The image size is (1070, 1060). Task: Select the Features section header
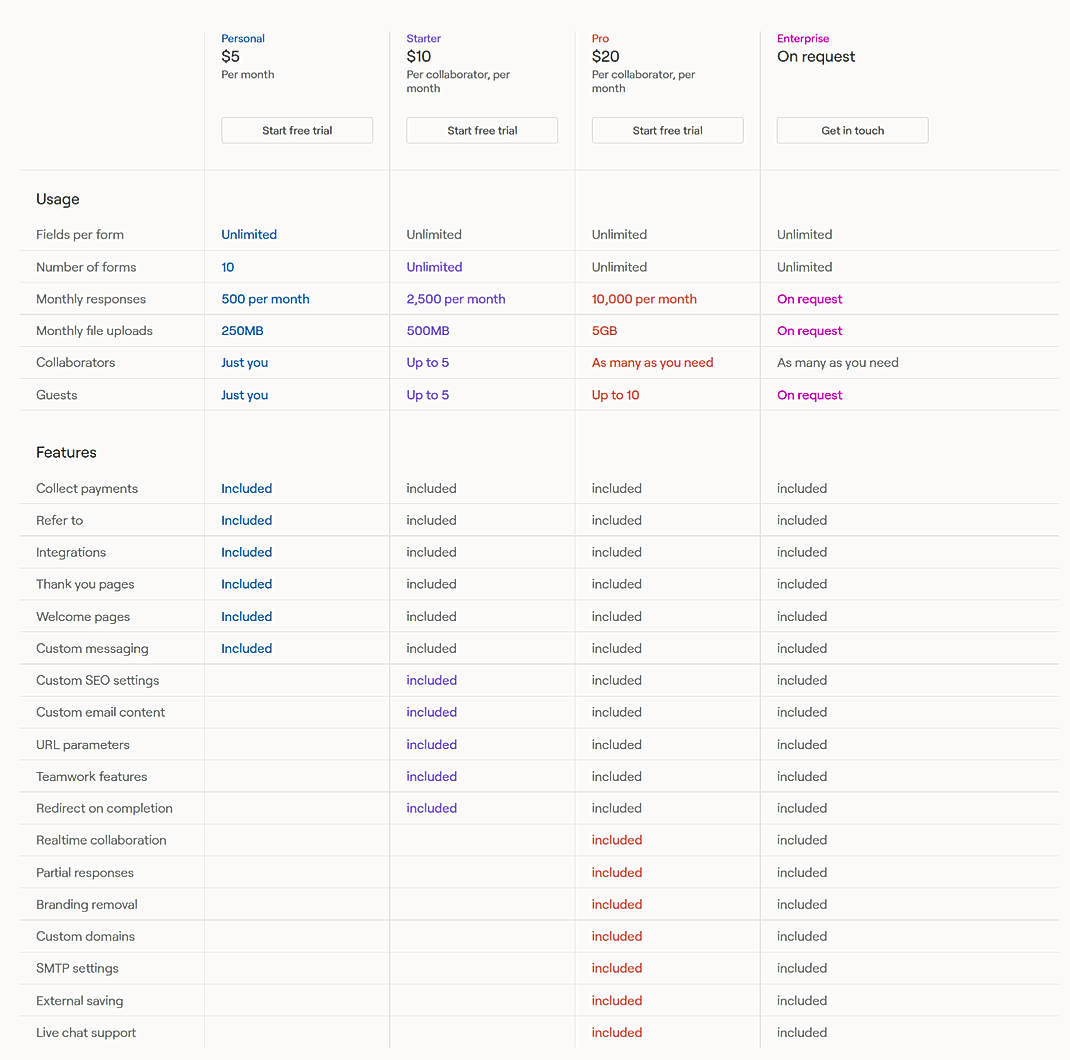point(66,452)
